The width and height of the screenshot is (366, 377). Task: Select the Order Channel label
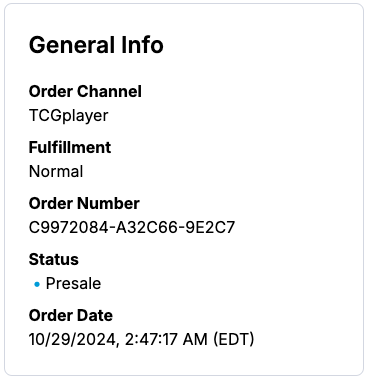pyautogui.click(x=85, y=91)
